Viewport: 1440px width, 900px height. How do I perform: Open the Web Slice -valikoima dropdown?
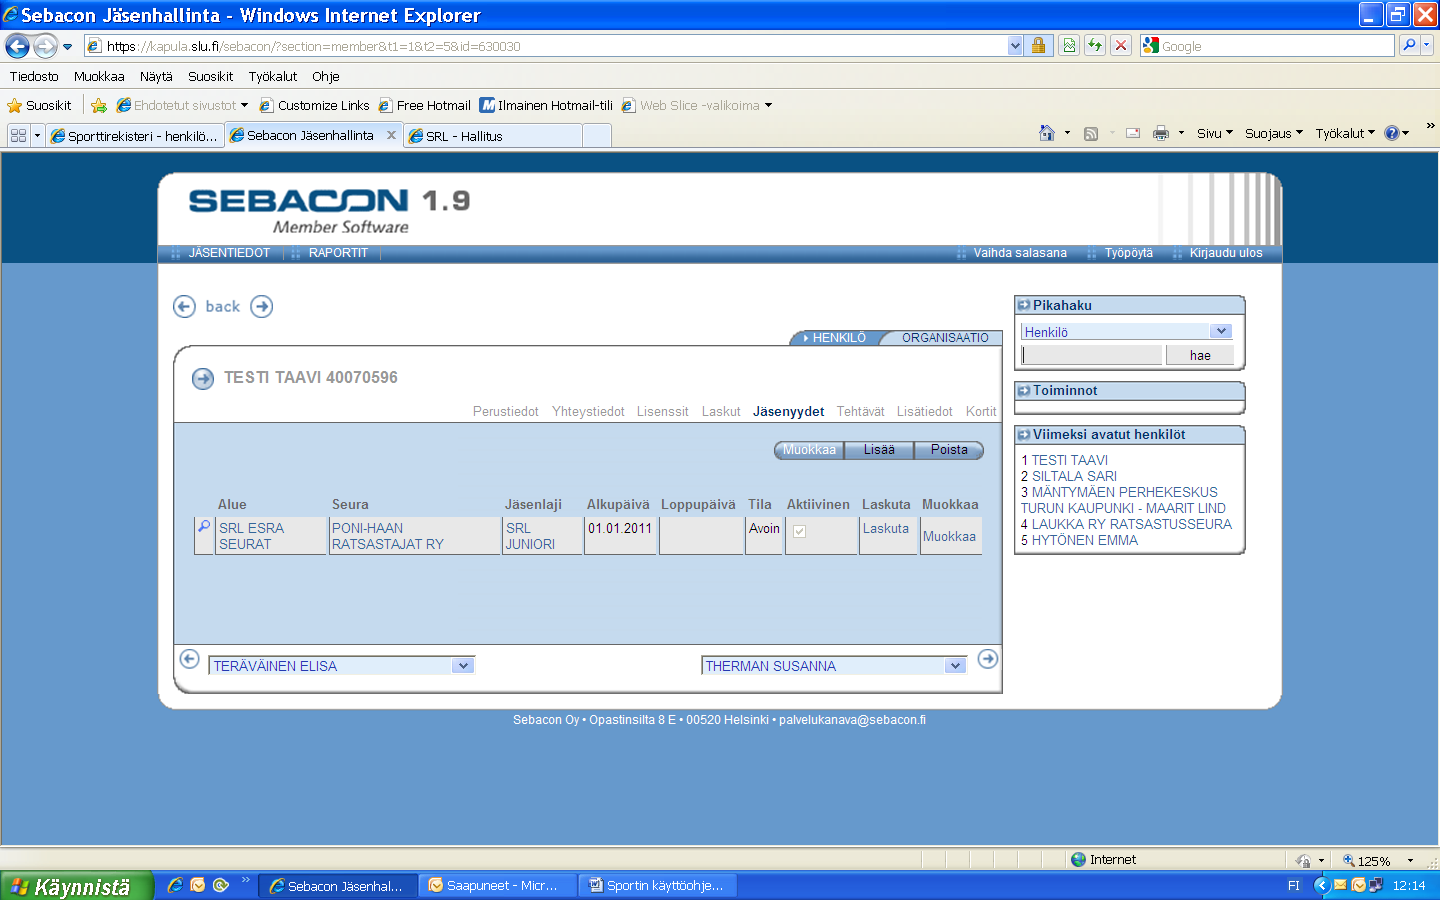[769, 105]
